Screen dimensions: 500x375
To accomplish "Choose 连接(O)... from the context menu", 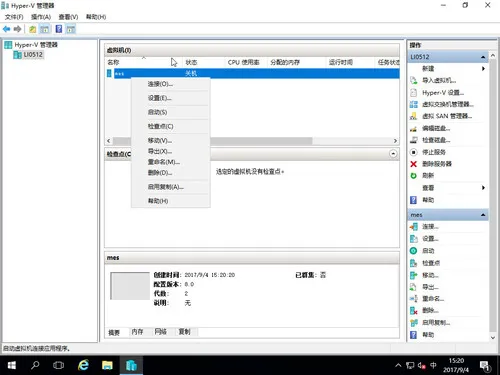I will pos(171,84).
